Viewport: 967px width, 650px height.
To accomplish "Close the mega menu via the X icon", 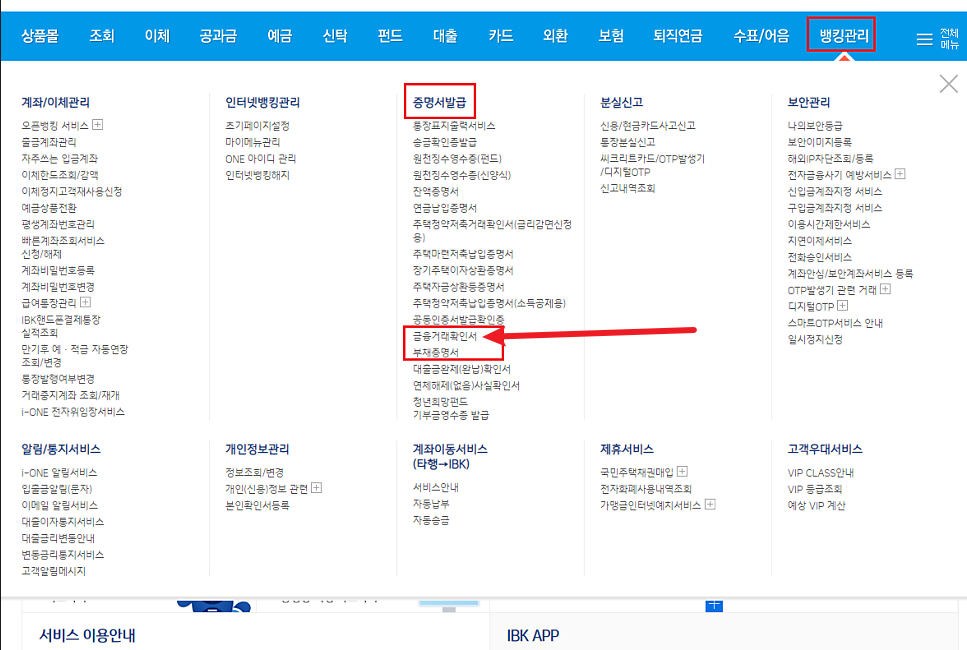I will (x=947, y=84).
